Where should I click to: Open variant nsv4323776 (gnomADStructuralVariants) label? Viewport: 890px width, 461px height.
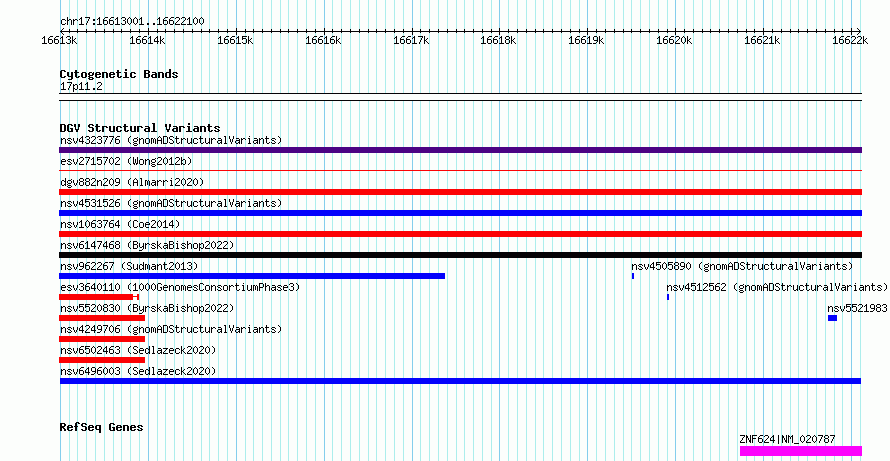[171, 140]
